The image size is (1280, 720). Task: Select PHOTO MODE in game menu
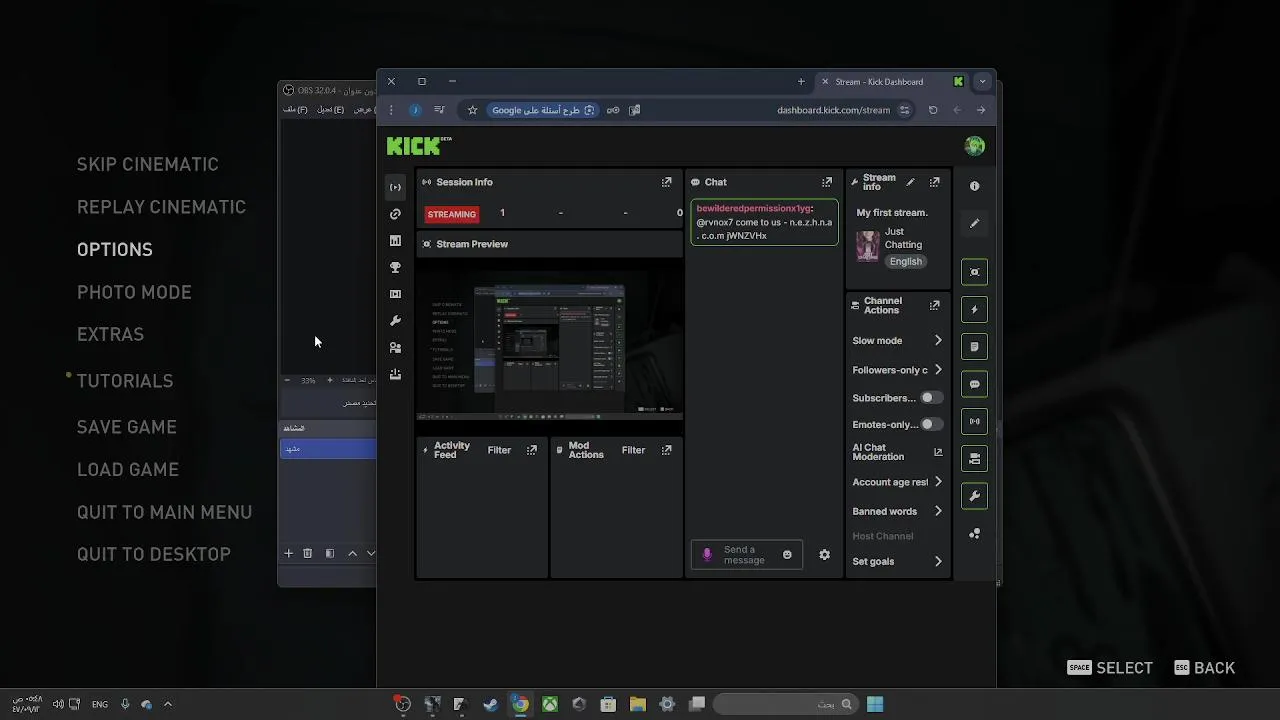(x=134, y=292)
